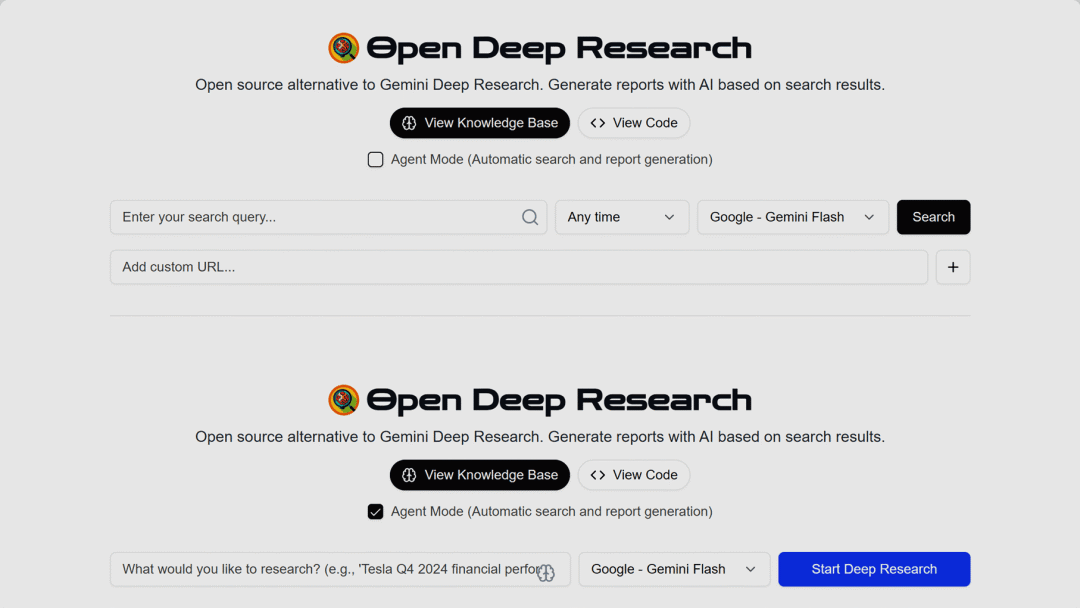Open the model dropdown beside Start Deep Research
The image size is (1080, 608).
(674, 569)
